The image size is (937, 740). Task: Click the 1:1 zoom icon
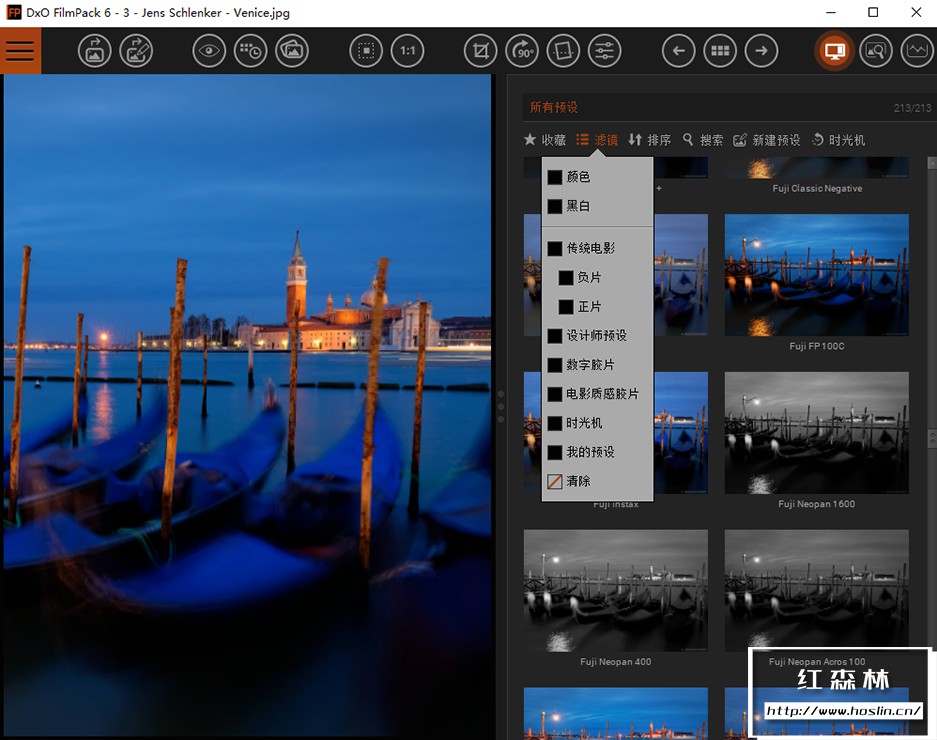pos(407,51)
